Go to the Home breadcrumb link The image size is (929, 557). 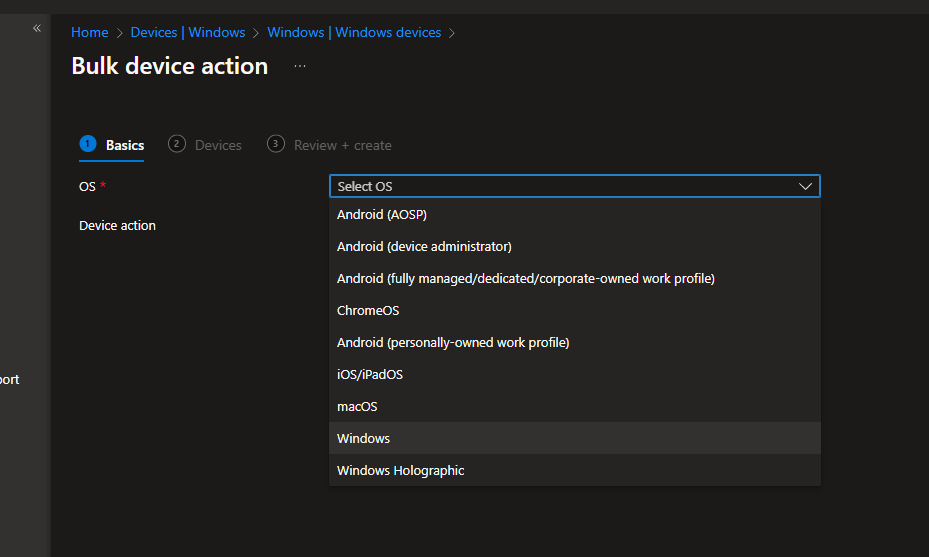(x=89, y=32)
